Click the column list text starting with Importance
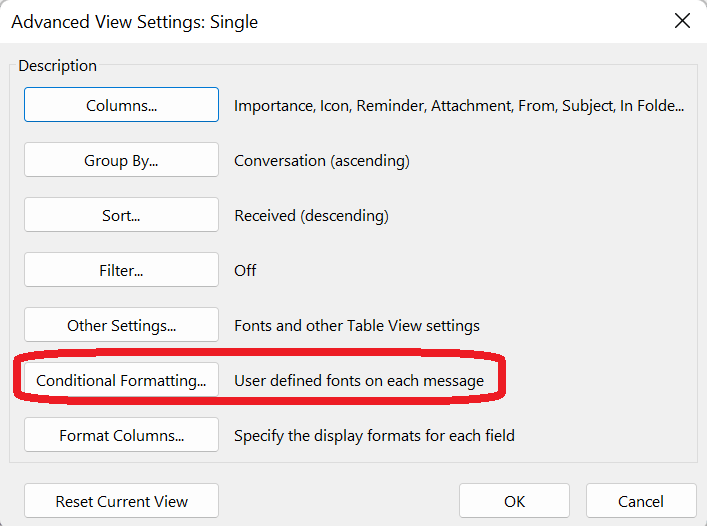The width and height of the screenshot is (707, 526). [458, 105]
